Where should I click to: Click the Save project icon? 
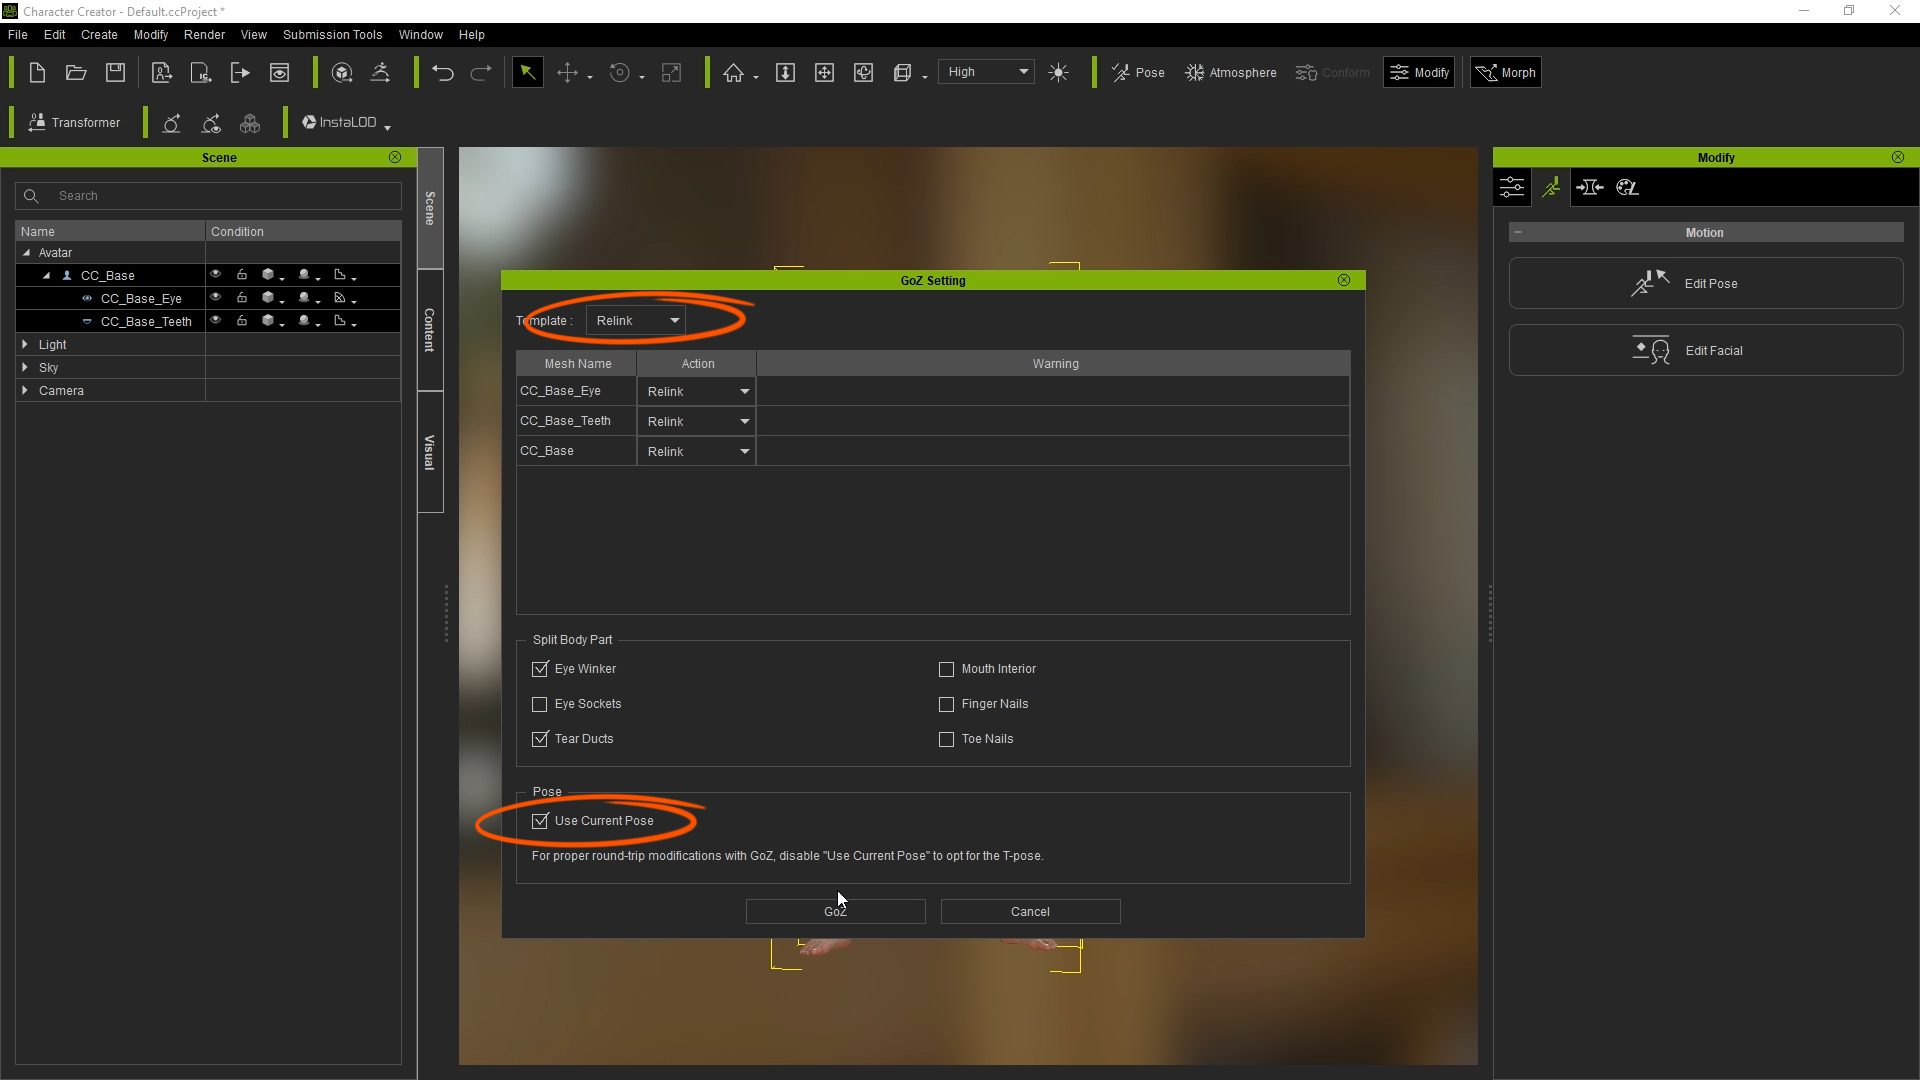115,72
